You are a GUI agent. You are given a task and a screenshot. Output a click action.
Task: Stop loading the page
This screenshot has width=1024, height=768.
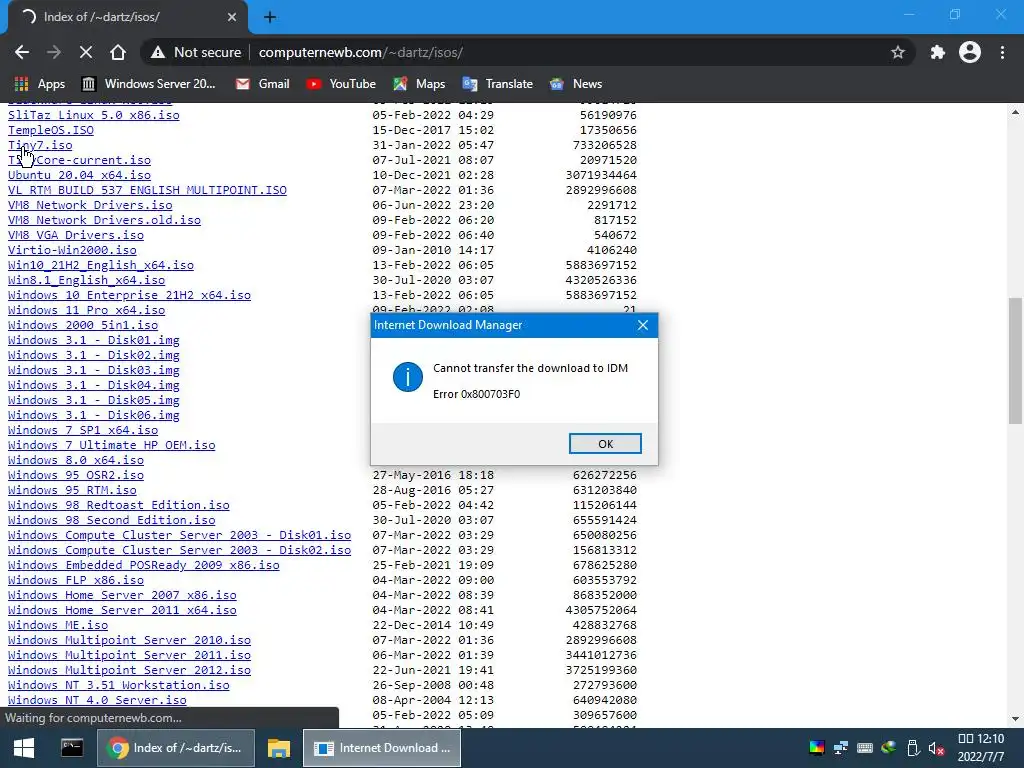click(x=86, y=52)
